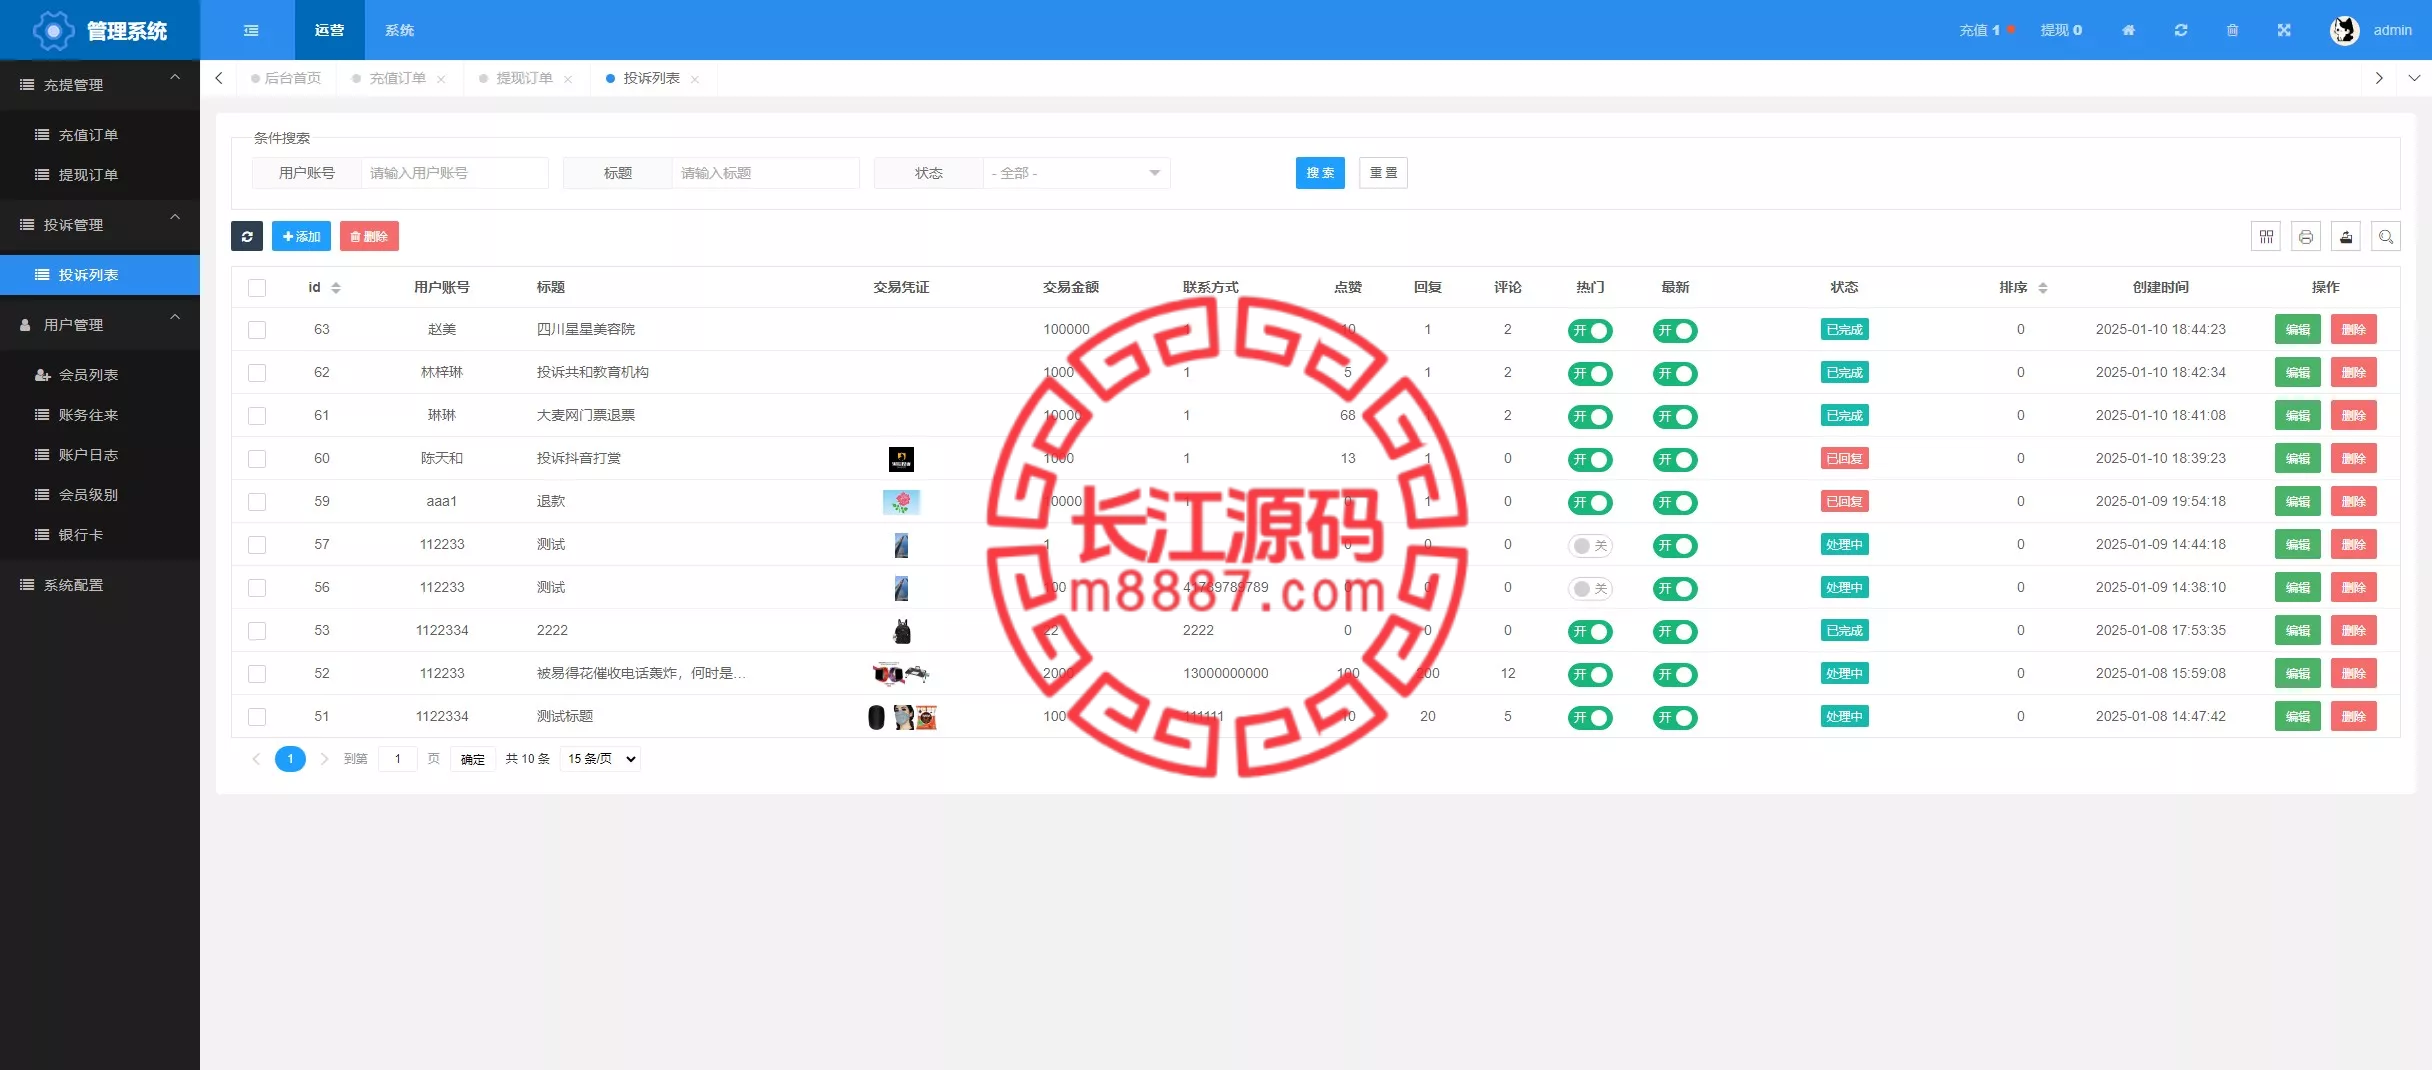Click the 标题 input field
The width and height of the screenshot is (2432, 1070).
pos(765,173)
